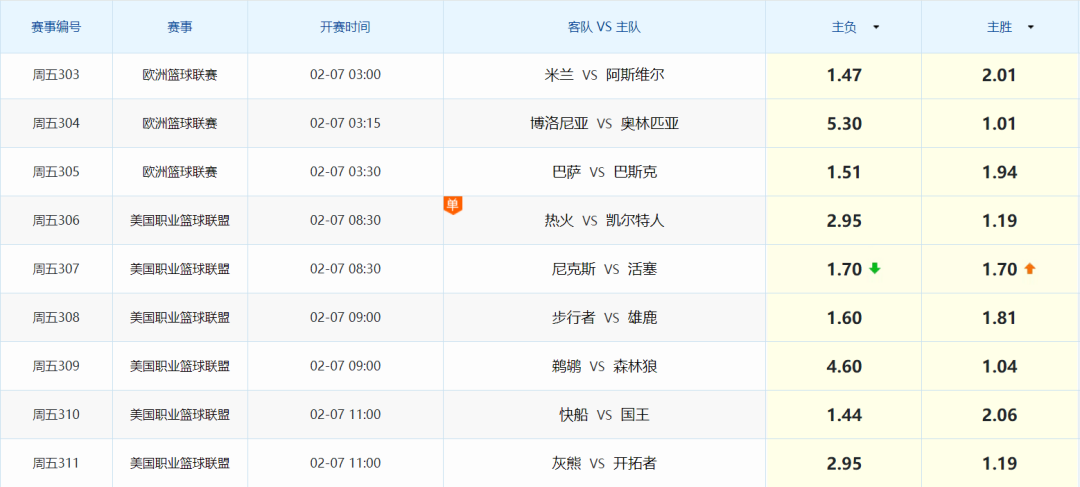This screenshot has height=487, width=1080.
Task: Select matchup 尼克斯 VS 活塞
Action: pyautogui.click(x=604, y=269)
